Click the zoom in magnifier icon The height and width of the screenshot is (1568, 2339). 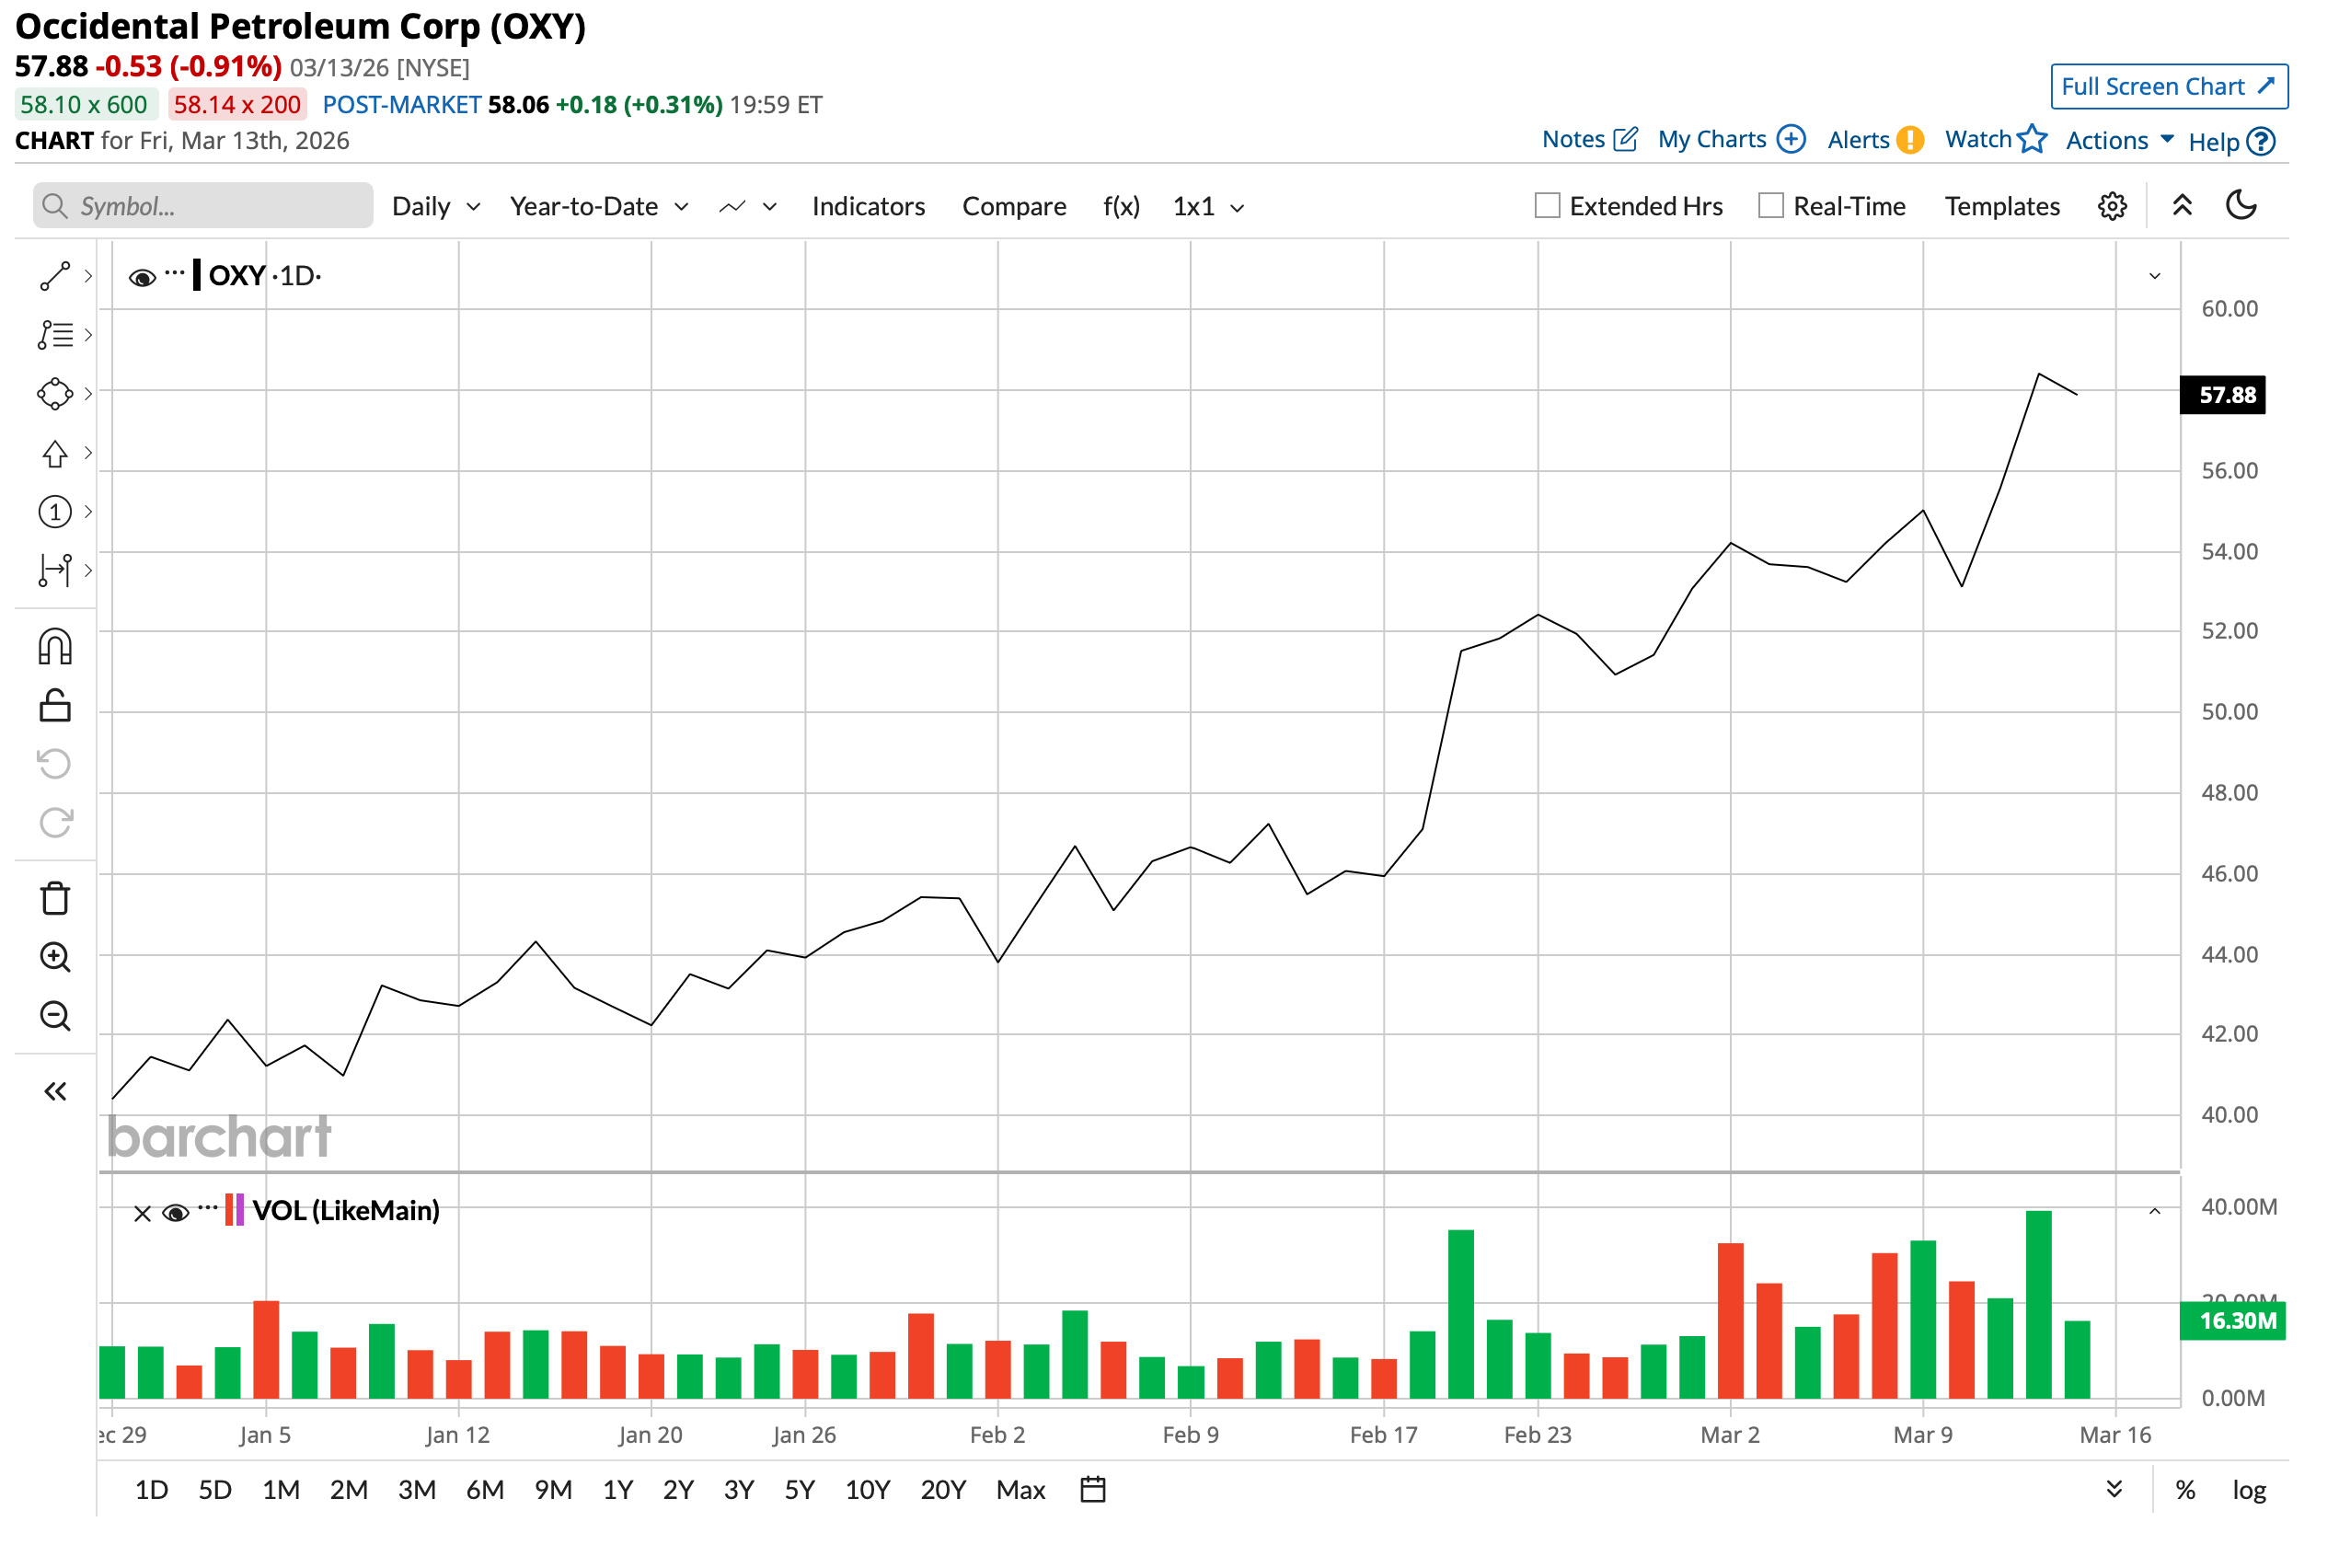(x=55, y=958)
